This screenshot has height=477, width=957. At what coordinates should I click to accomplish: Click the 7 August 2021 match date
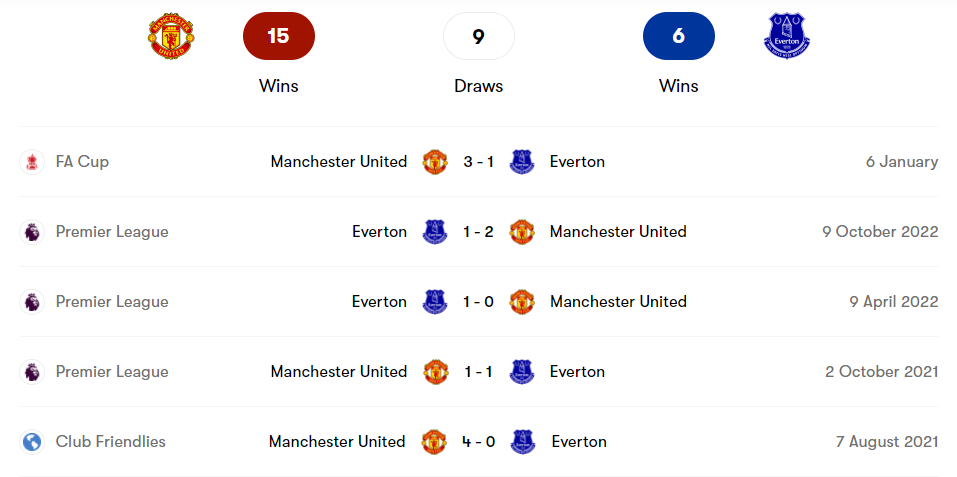887,442
